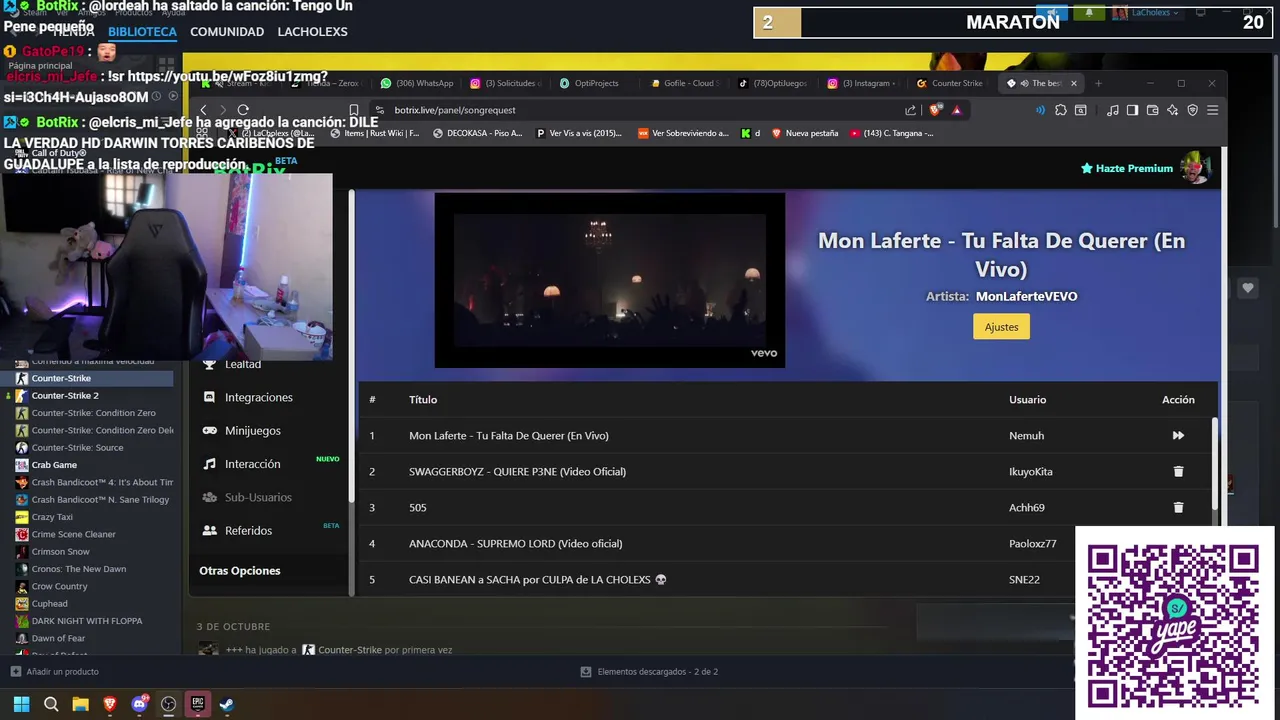Click the song list scrollbar
The height and width of the screenshot is (720, 1280).
pyautogui.click(x=1215, y=465)
